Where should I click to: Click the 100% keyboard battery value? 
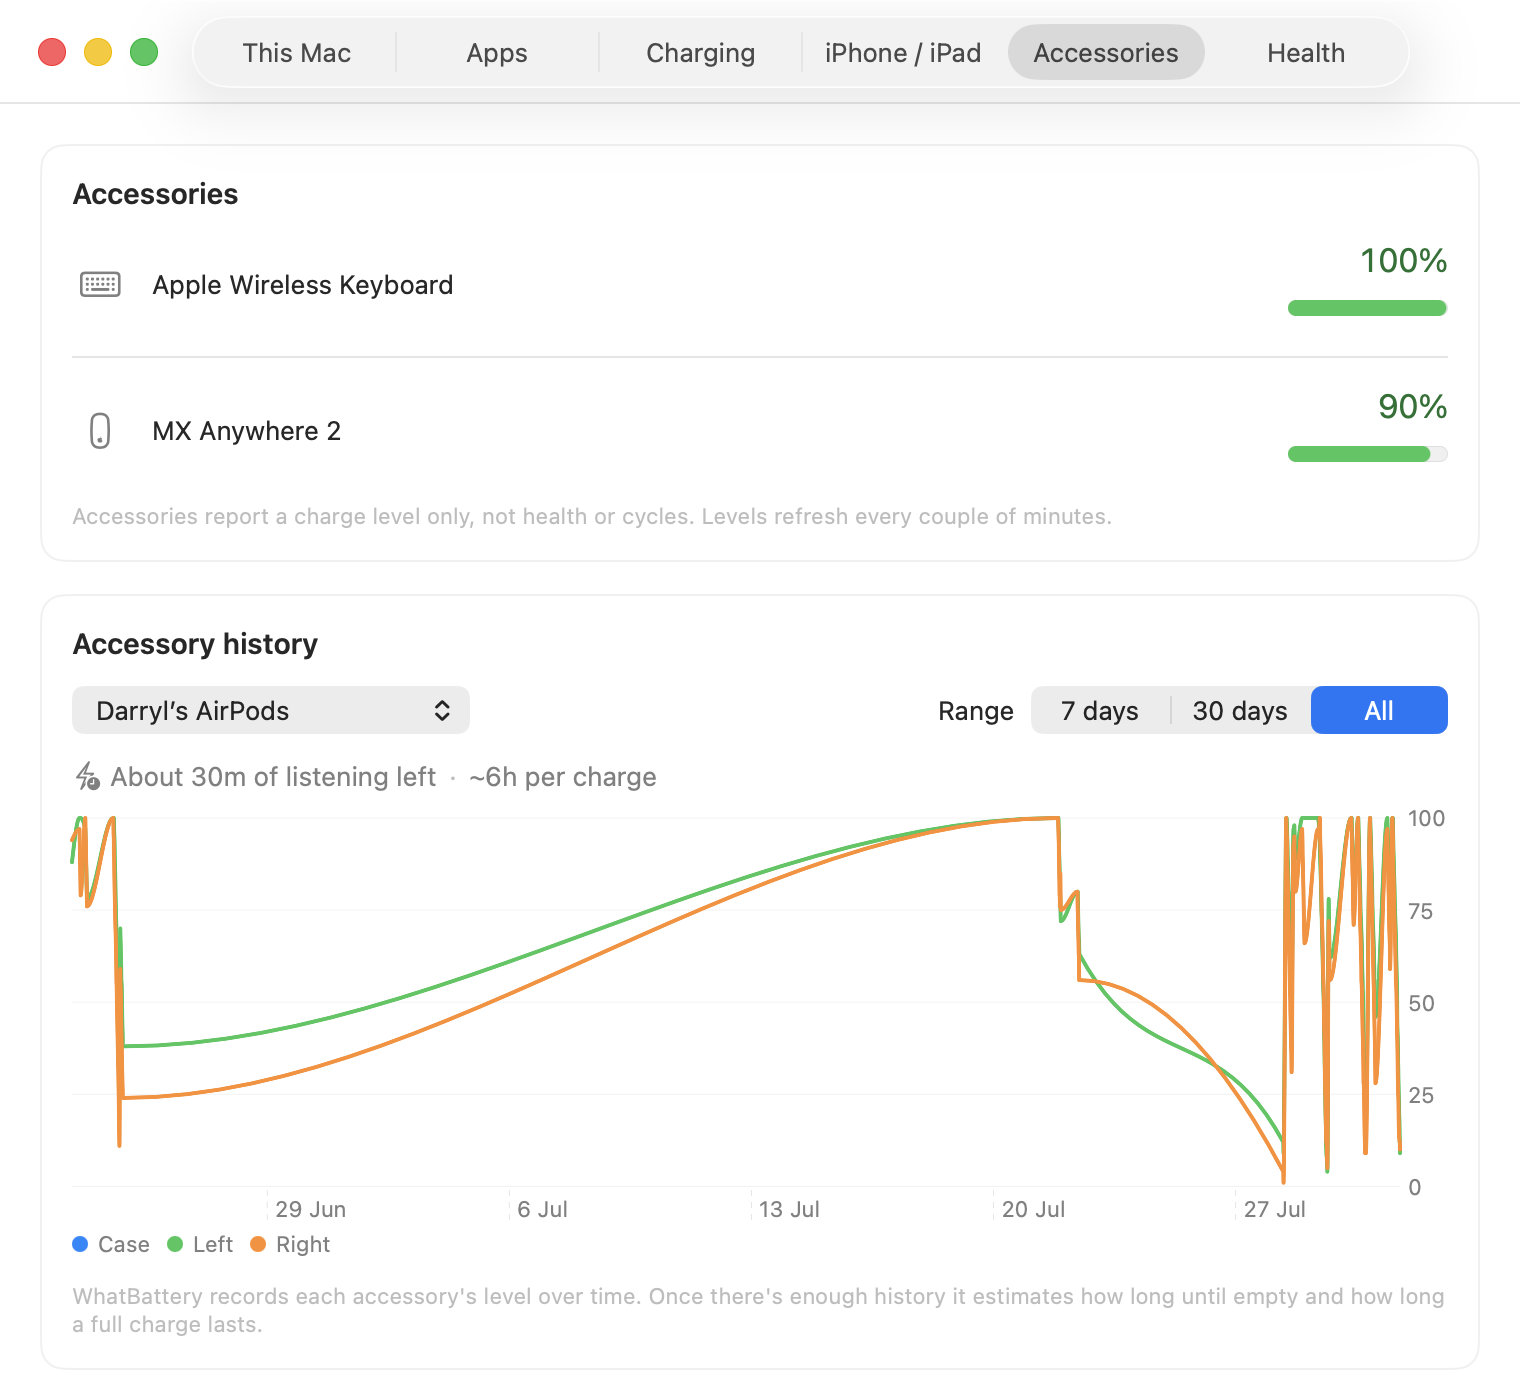tap(1403, 261)
